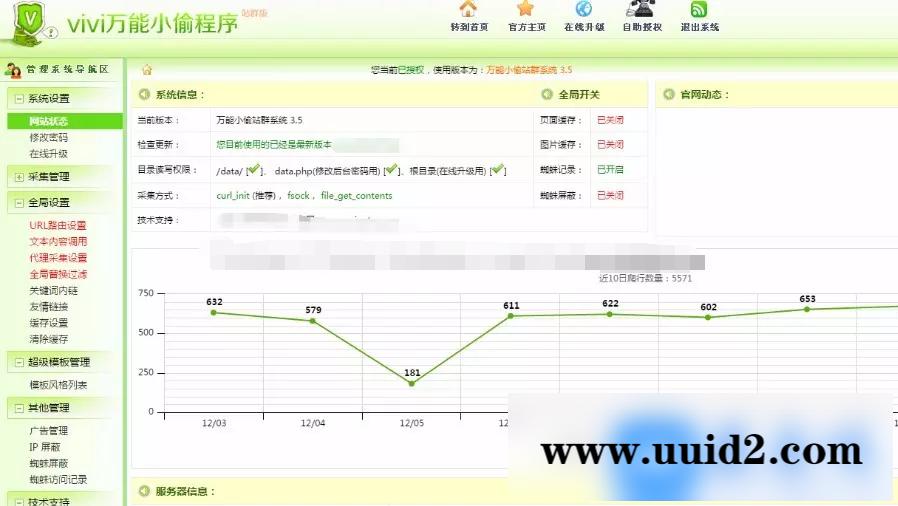Click the chart data point labeled 611
The image size is (898, 506).
[510, 316]
